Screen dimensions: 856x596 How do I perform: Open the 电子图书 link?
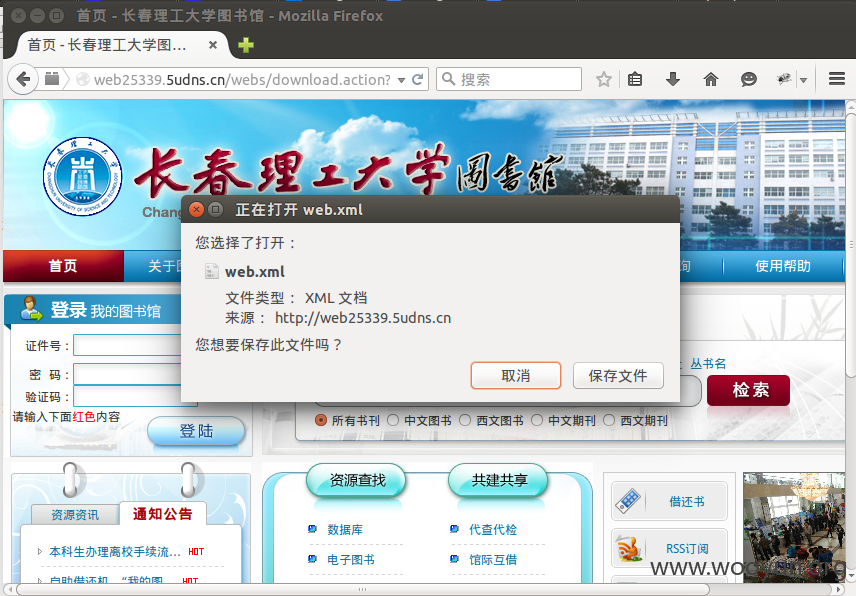[351, 559]
